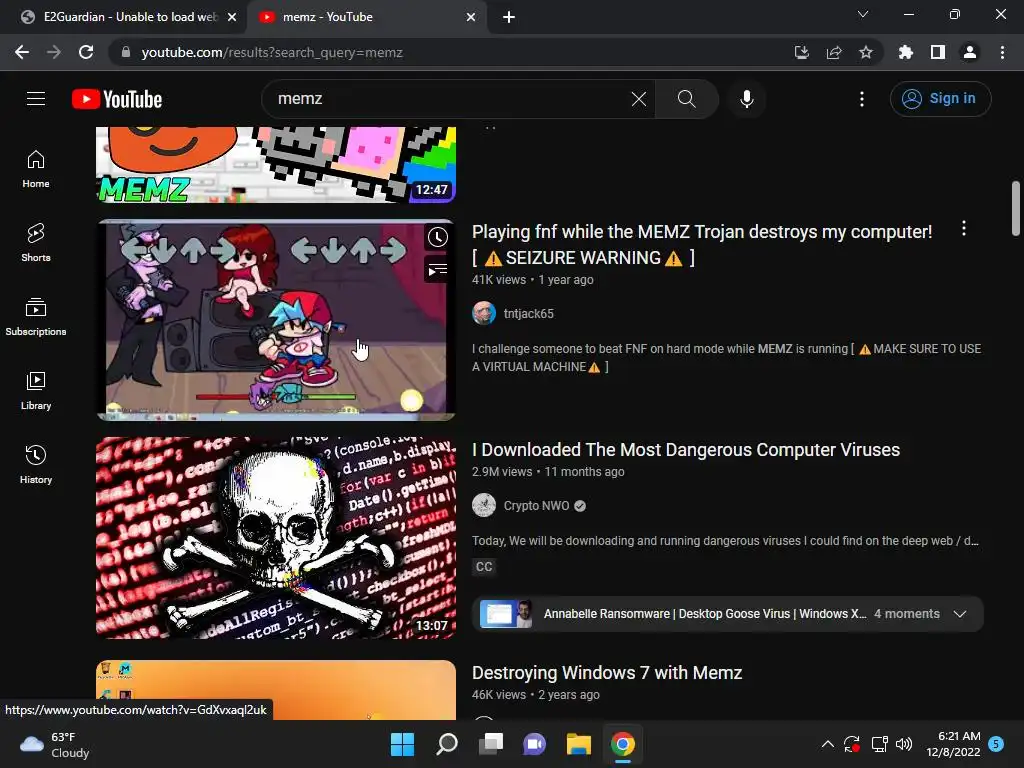This screenshot has height=768, width=1024.
Task: Visit the Crypto NWO channel name
Action: tap(536, 505)
